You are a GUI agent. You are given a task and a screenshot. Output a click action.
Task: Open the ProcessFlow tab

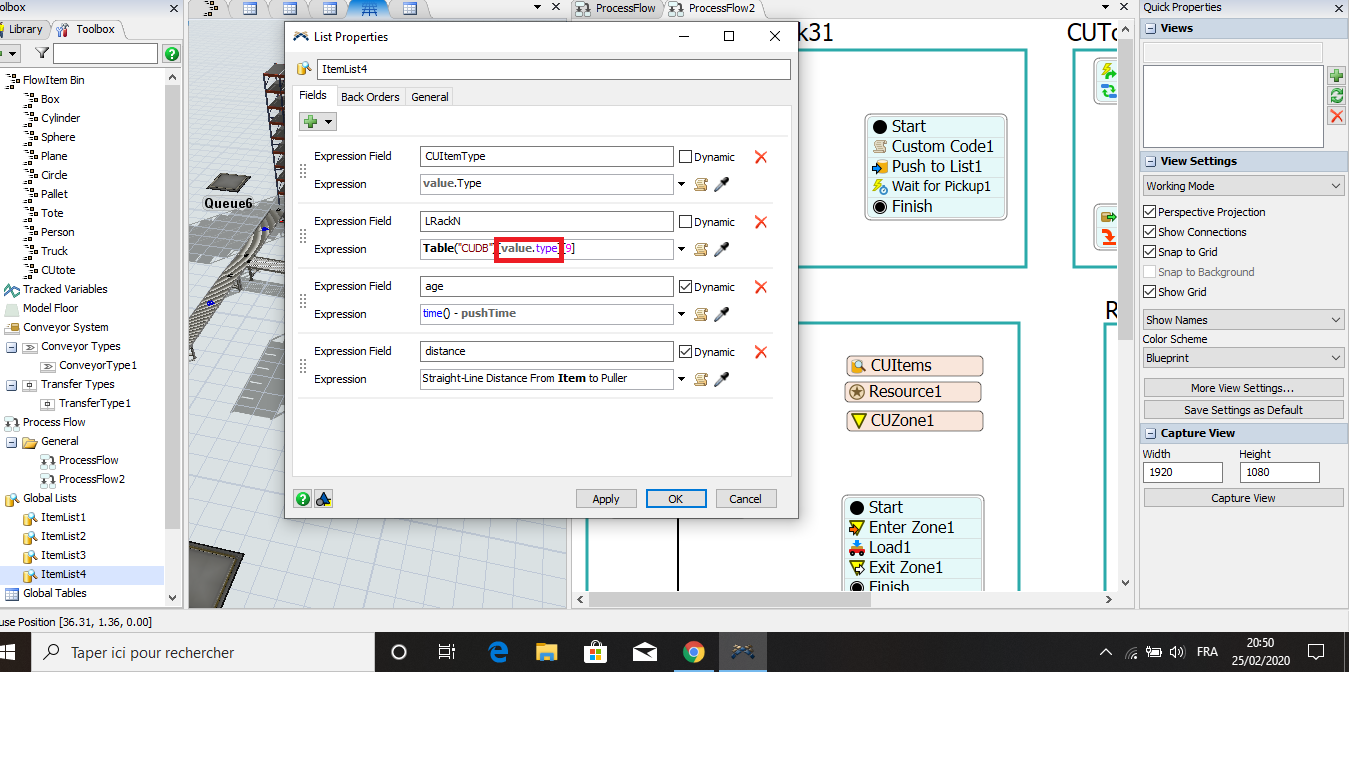point(617,8)
